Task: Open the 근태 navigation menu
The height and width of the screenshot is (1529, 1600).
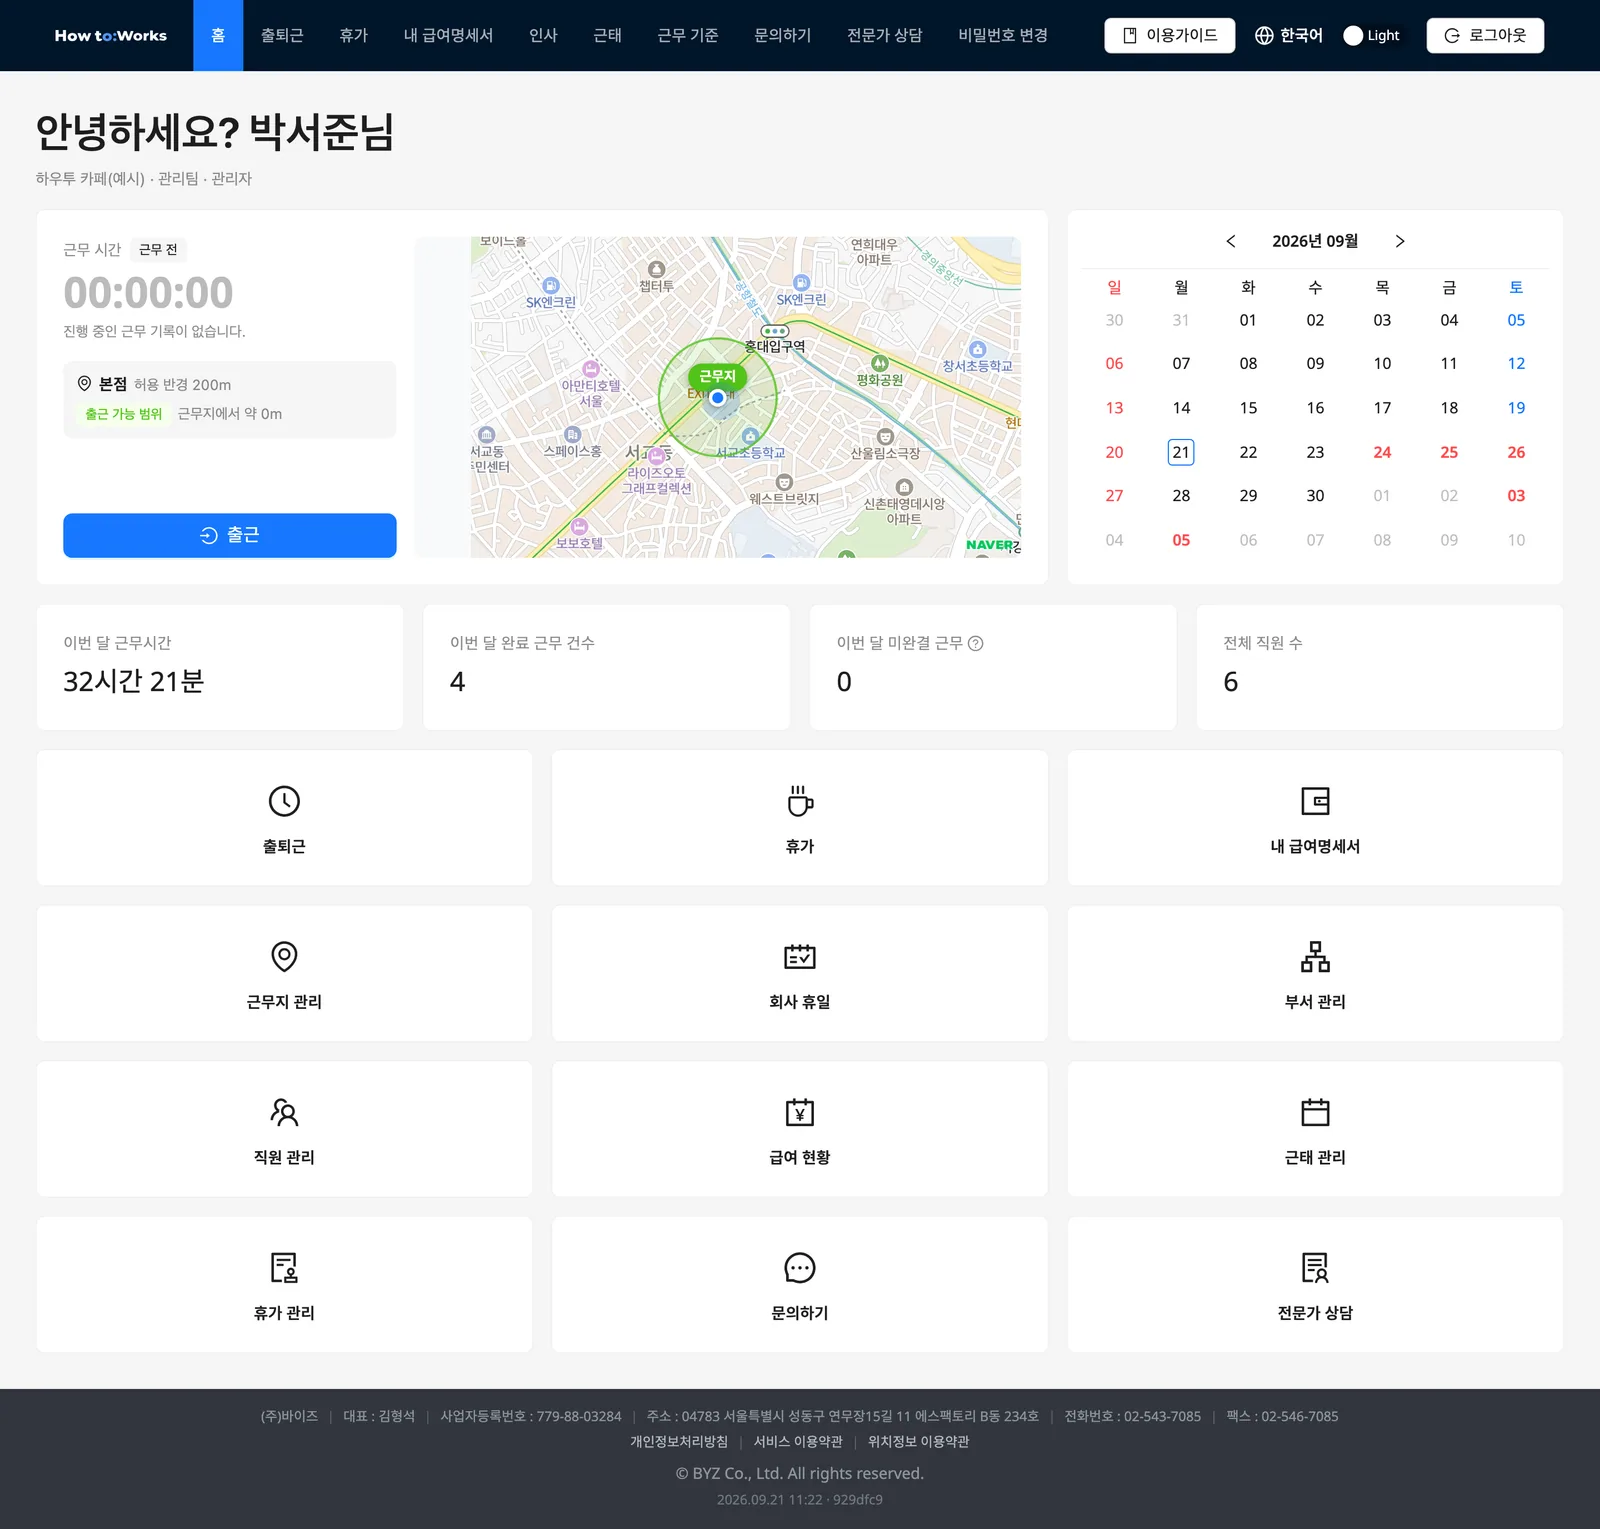Action: (608, 35)
